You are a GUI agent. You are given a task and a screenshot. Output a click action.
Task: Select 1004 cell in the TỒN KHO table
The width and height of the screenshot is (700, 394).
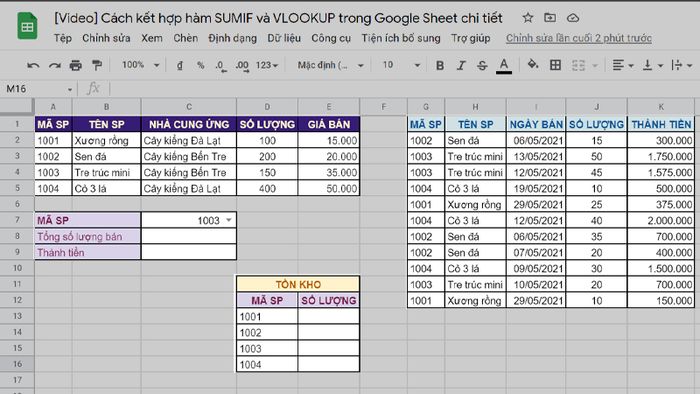coord(267,365)
